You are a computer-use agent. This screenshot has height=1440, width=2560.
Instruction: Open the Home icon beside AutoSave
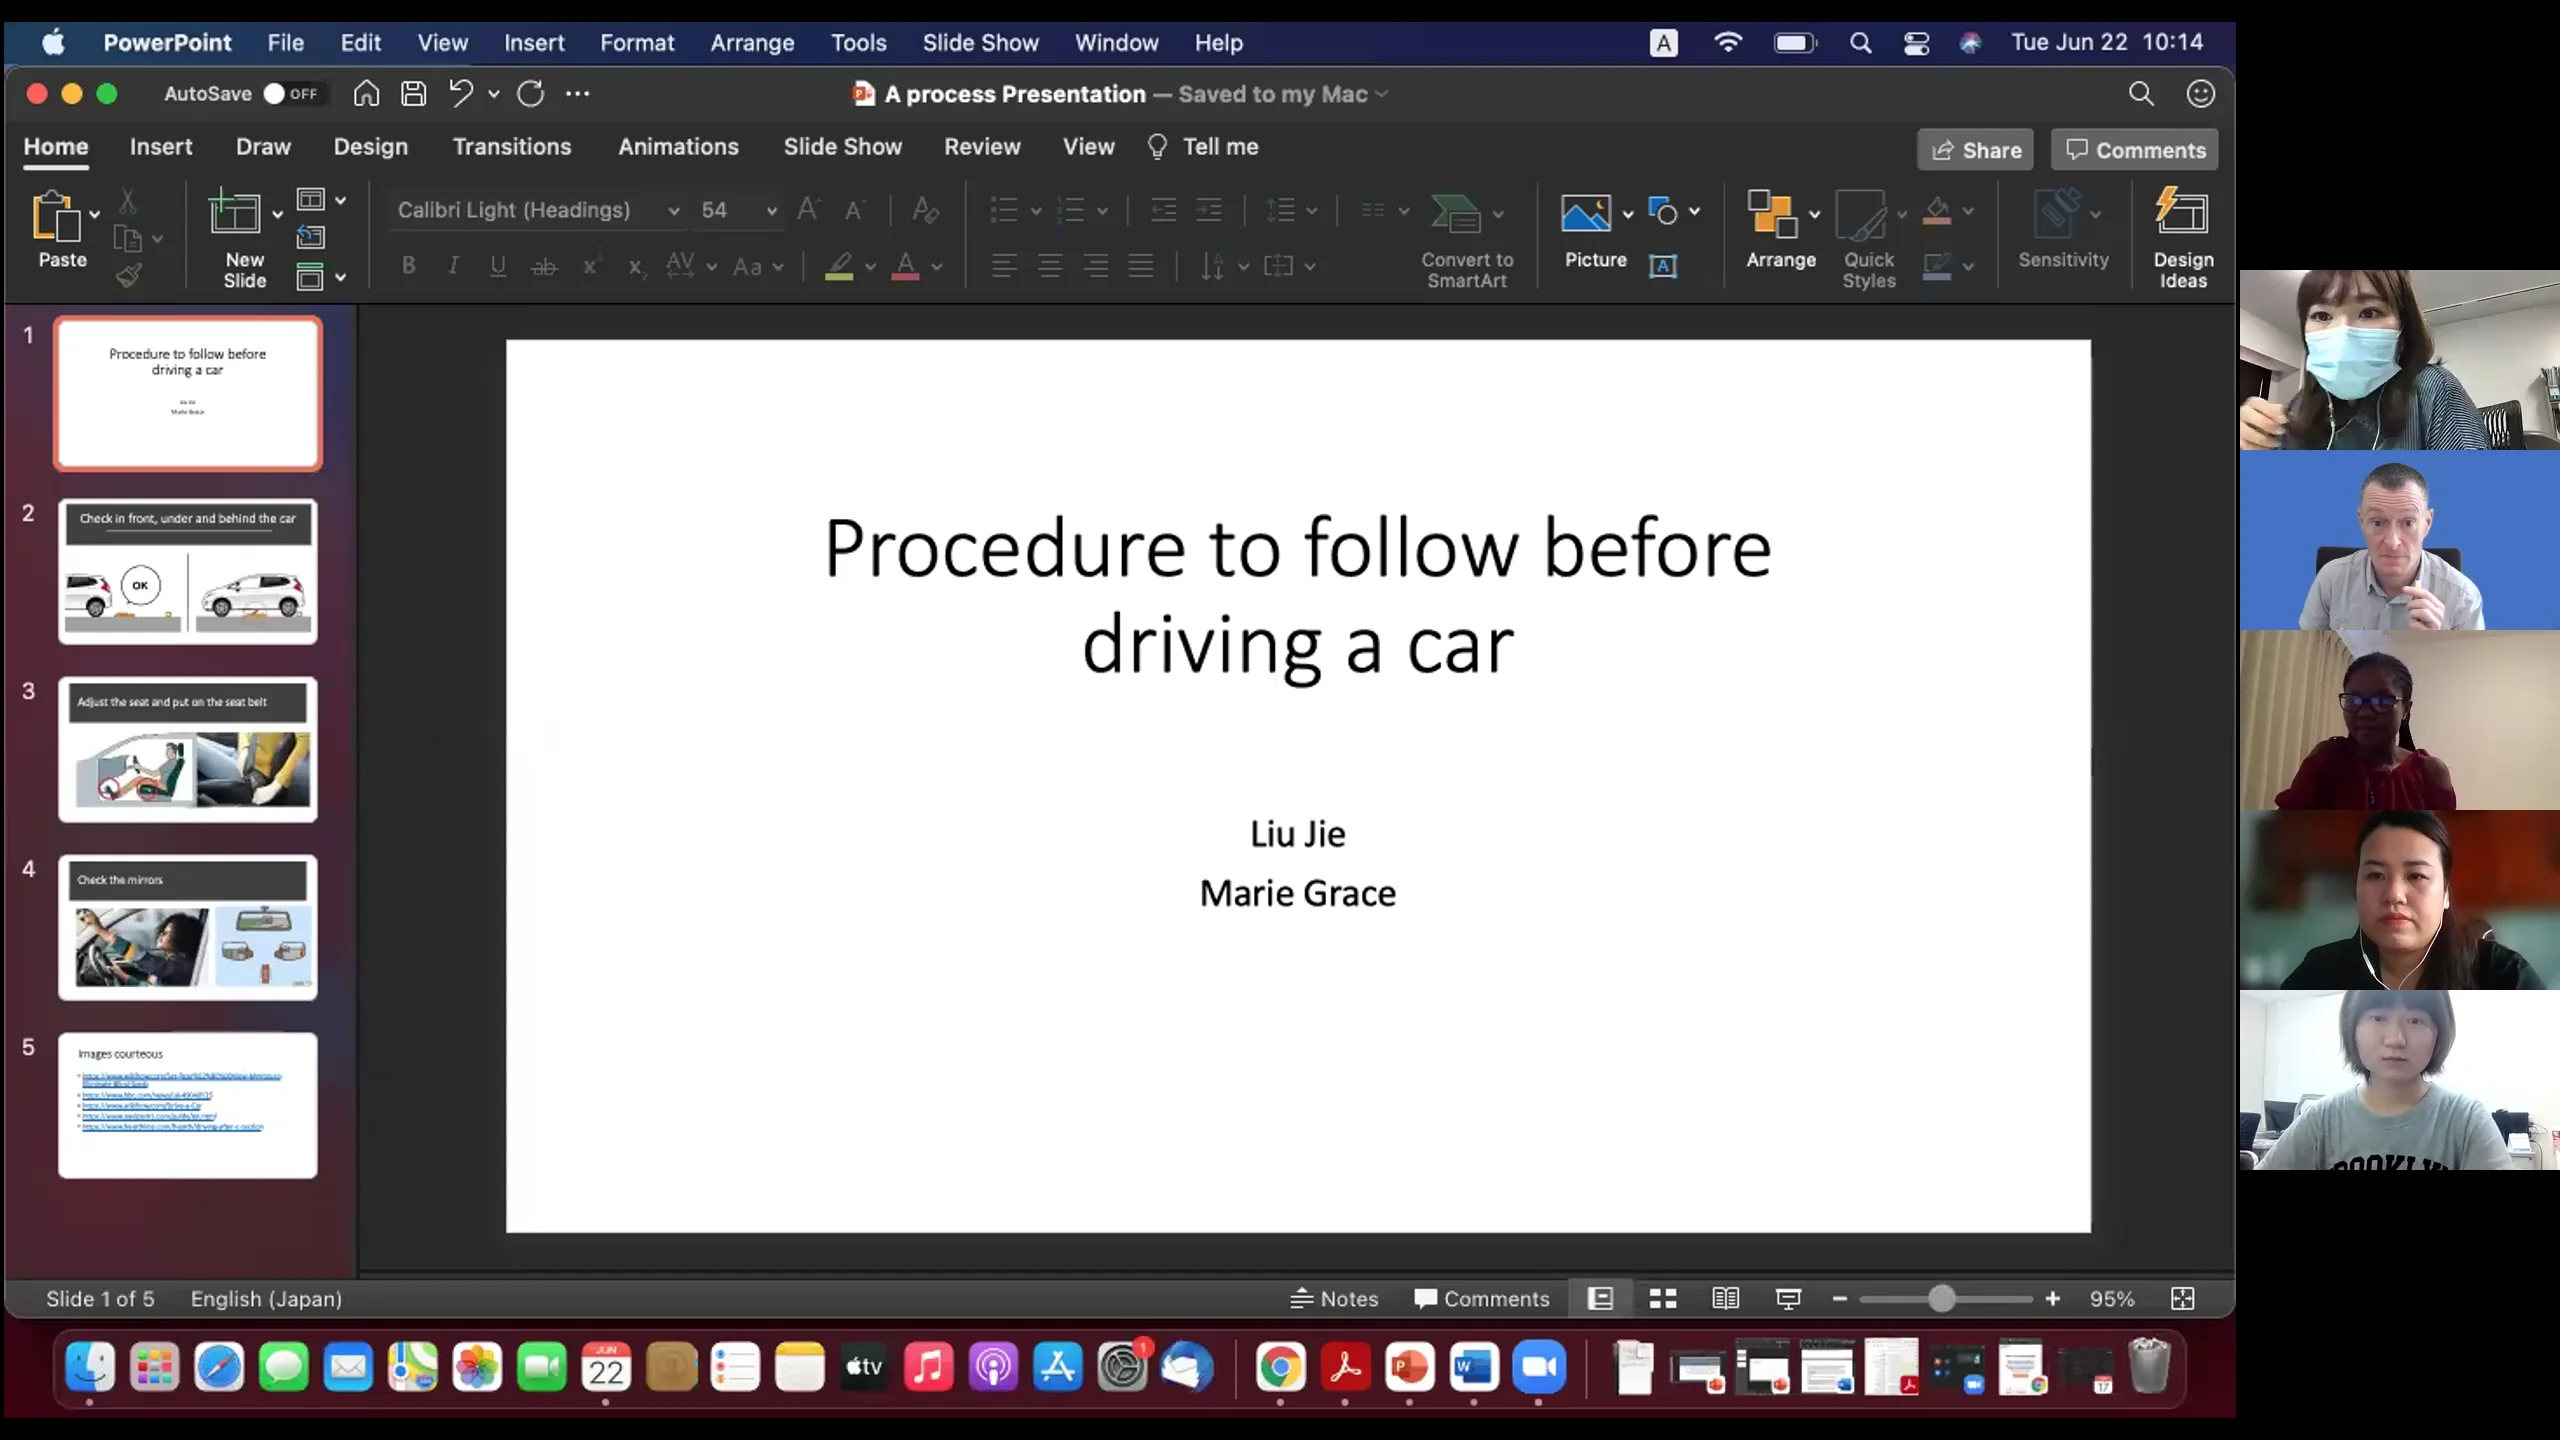[x=366, y=93]
